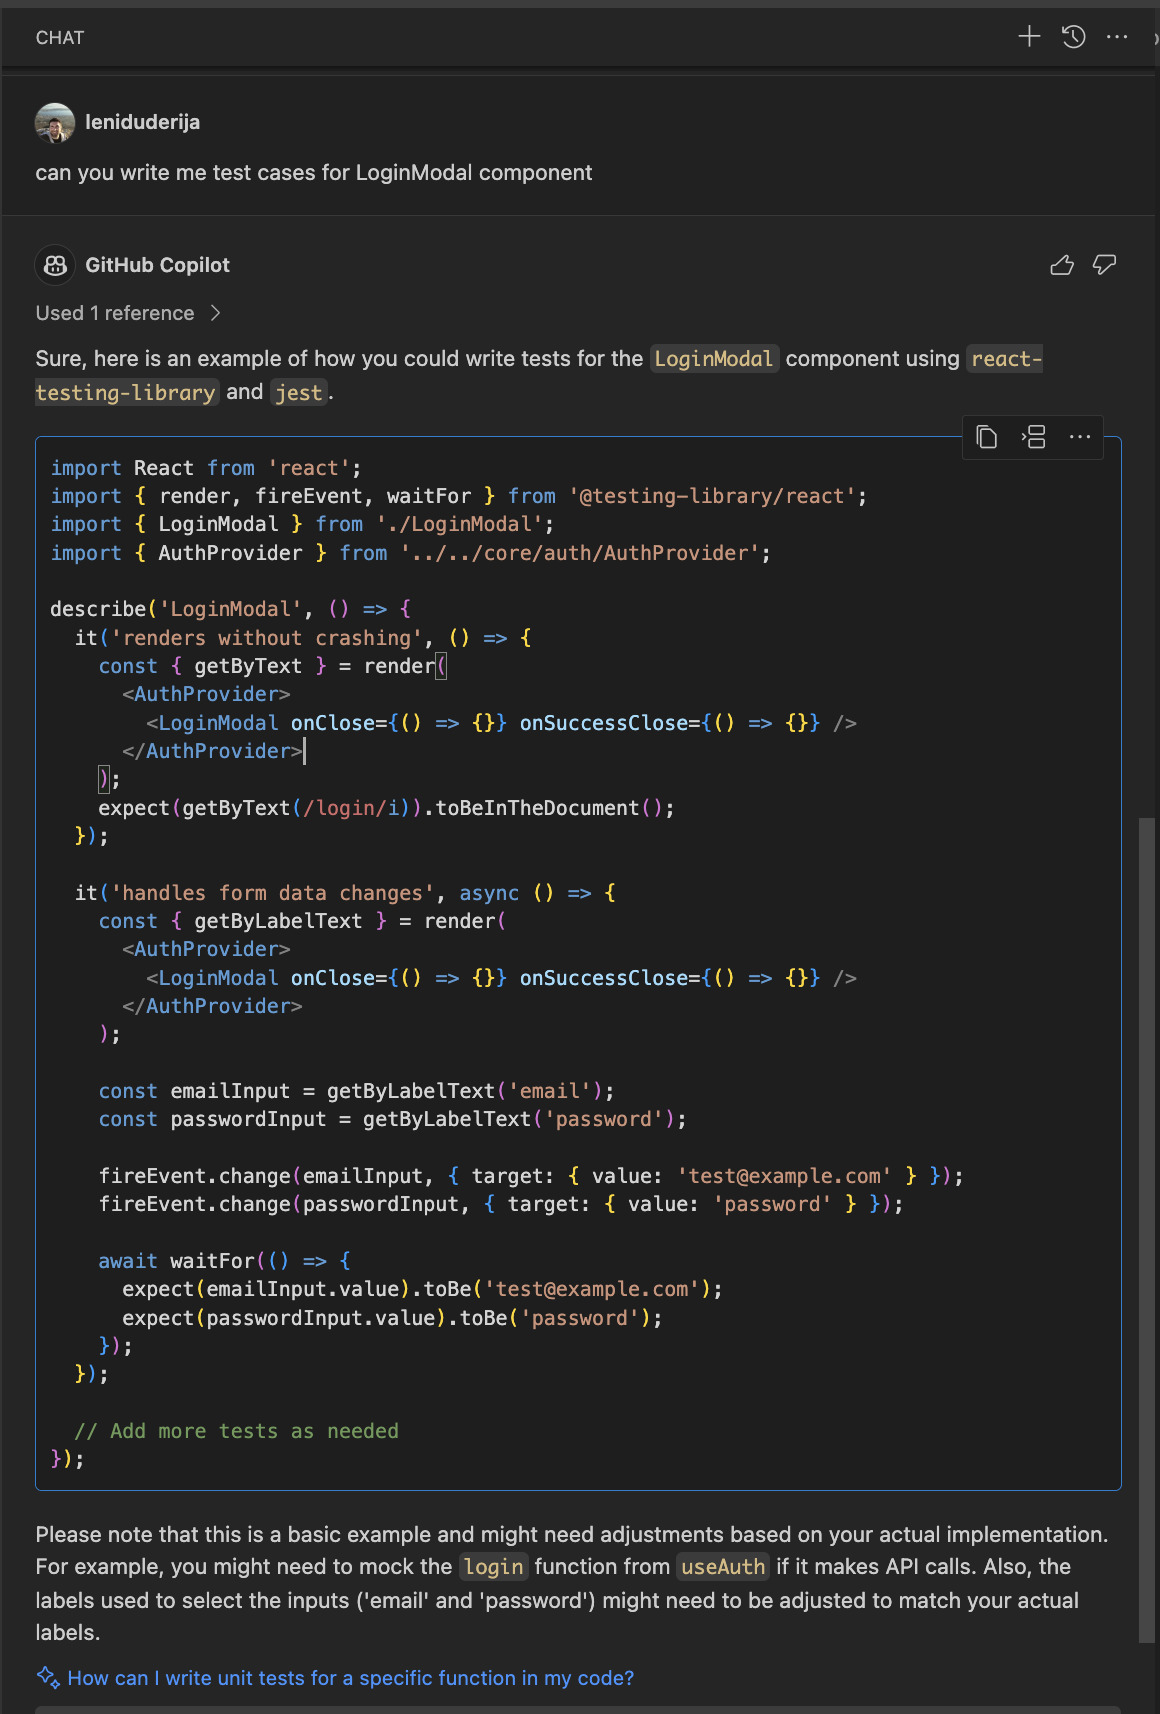The height and width of the screenshot is (1714, 1160).
Task: Click Used 1 reference label
Action: (115, 313)
